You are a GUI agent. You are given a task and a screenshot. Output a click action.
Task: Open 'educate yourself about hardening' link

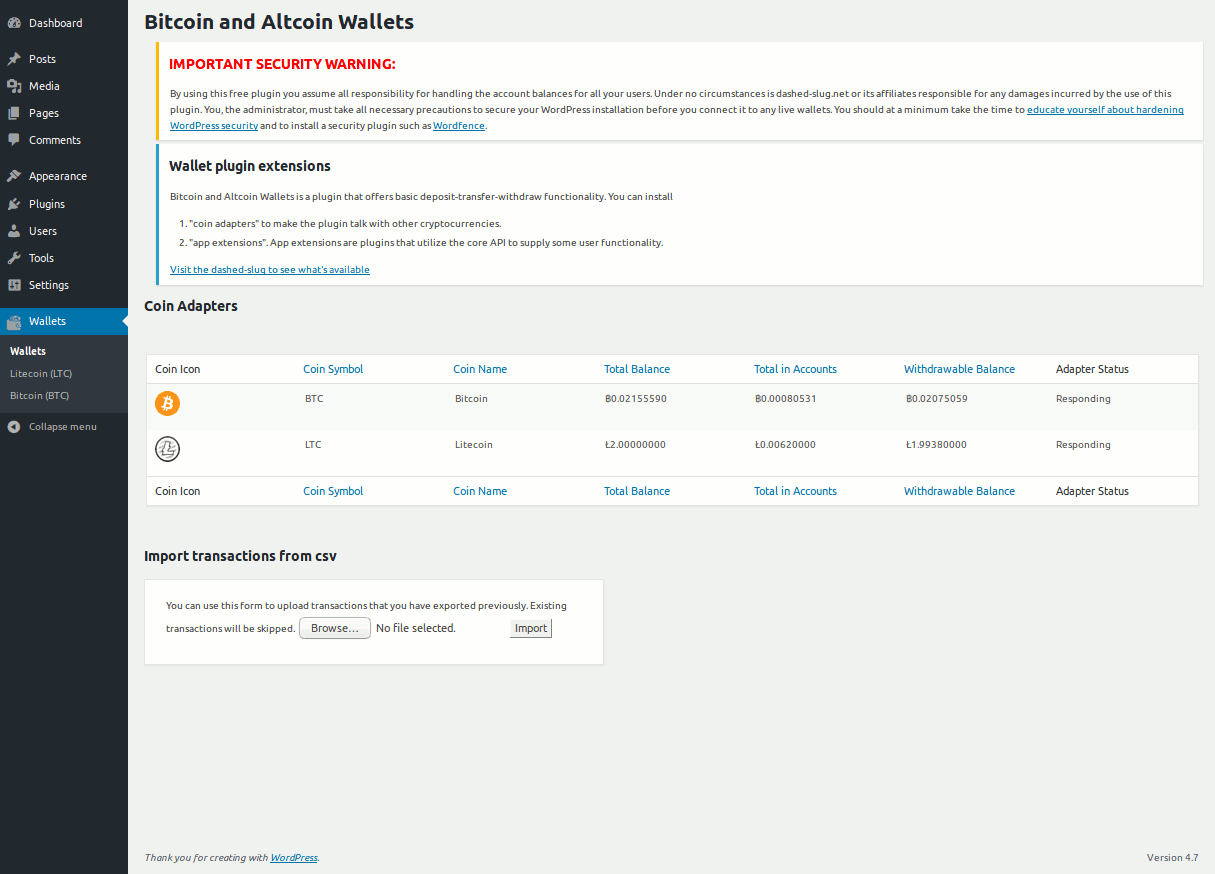point(1105,109)
